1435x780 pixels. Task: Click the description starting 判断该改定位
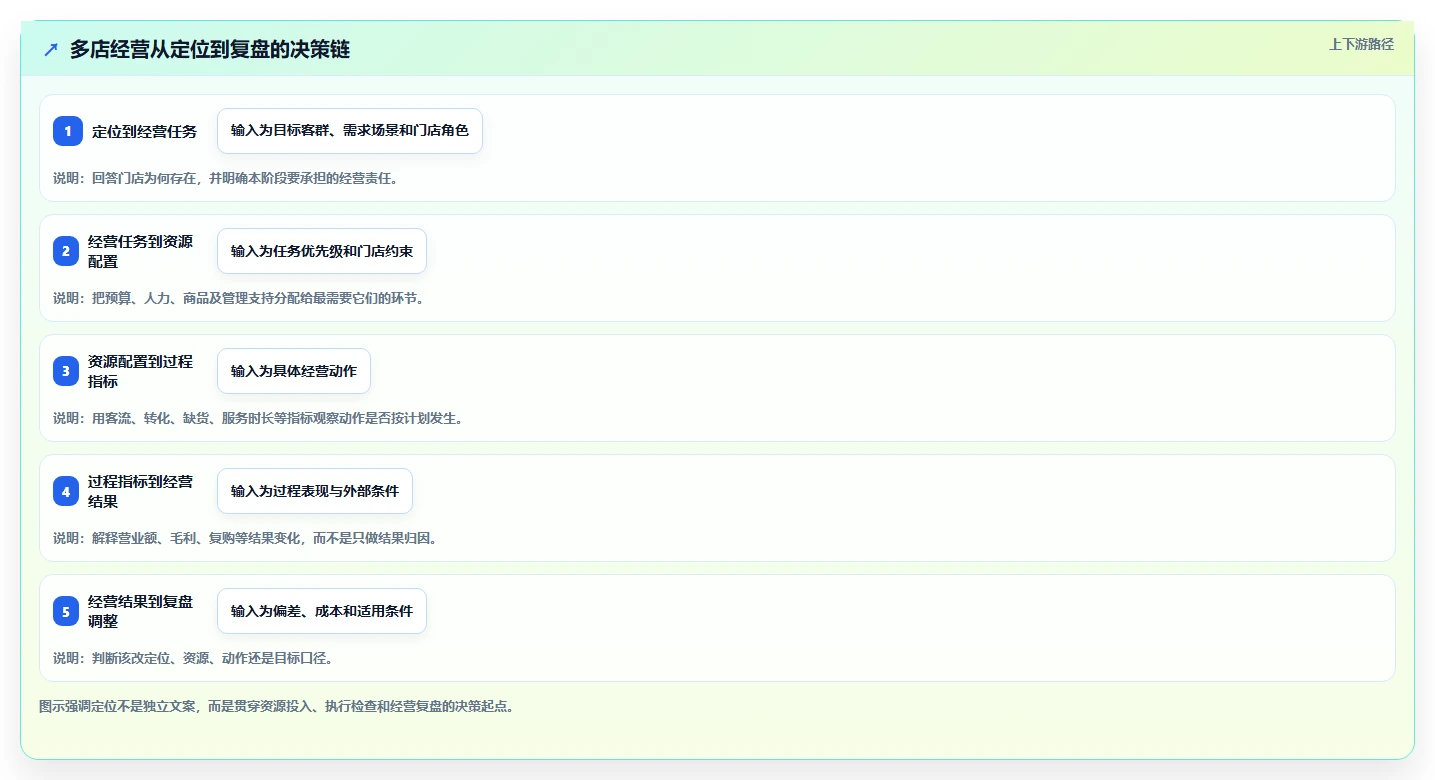coord(193,658)
